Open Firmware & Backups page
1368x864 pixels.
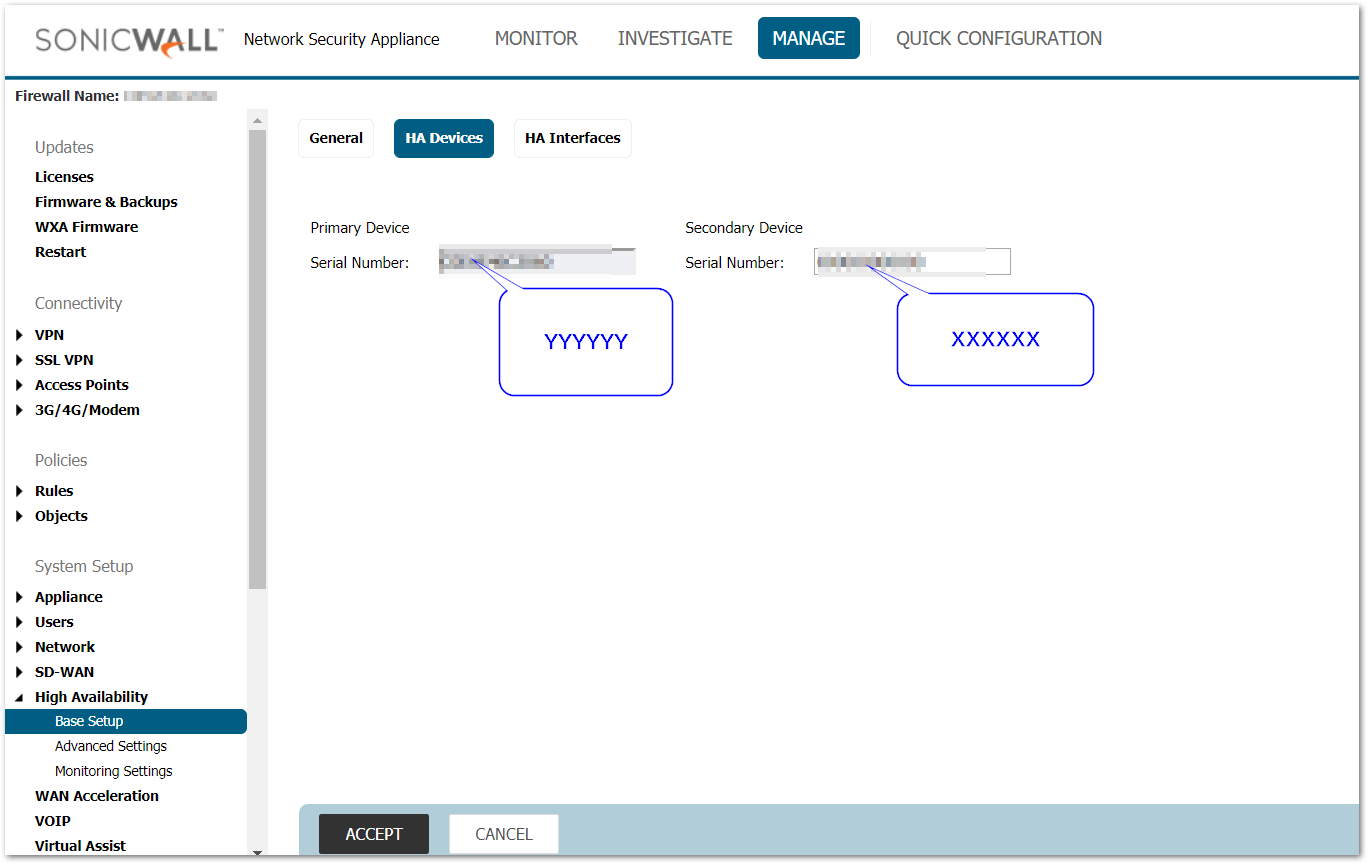point(106,202)
